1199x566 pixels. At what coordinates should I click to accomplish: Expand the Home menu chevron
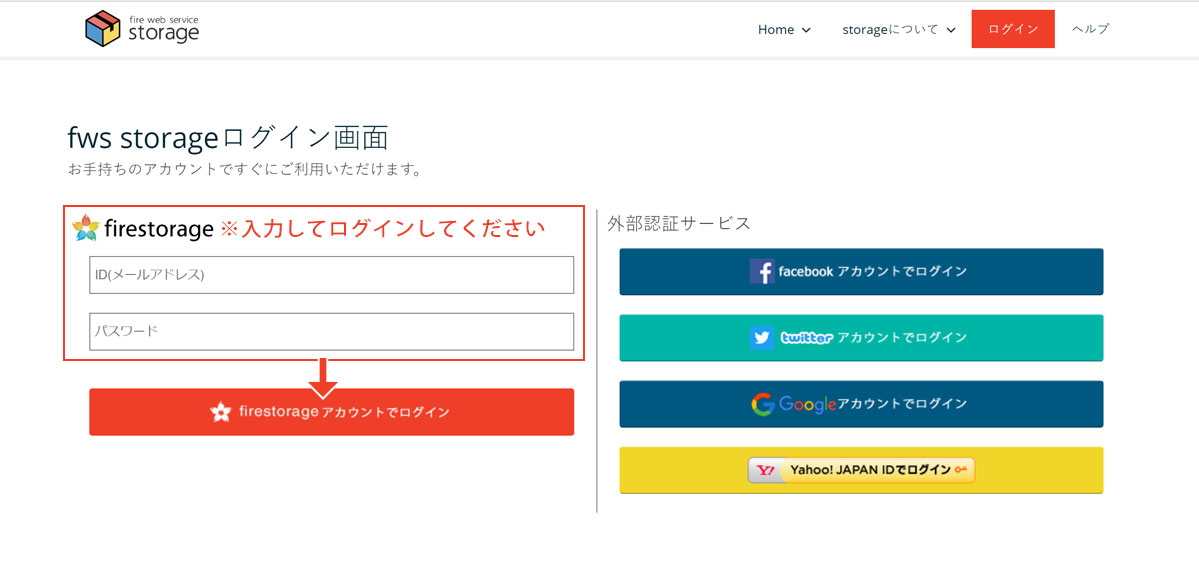806,30
